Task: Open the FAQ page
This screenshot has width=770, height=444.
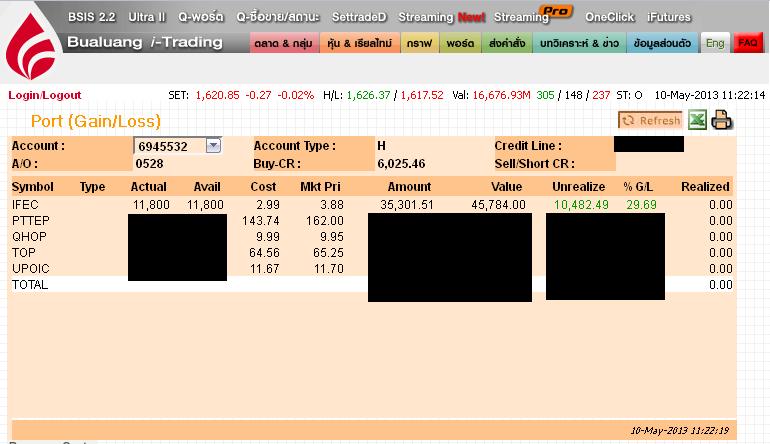Action: [x=747, y=44]
